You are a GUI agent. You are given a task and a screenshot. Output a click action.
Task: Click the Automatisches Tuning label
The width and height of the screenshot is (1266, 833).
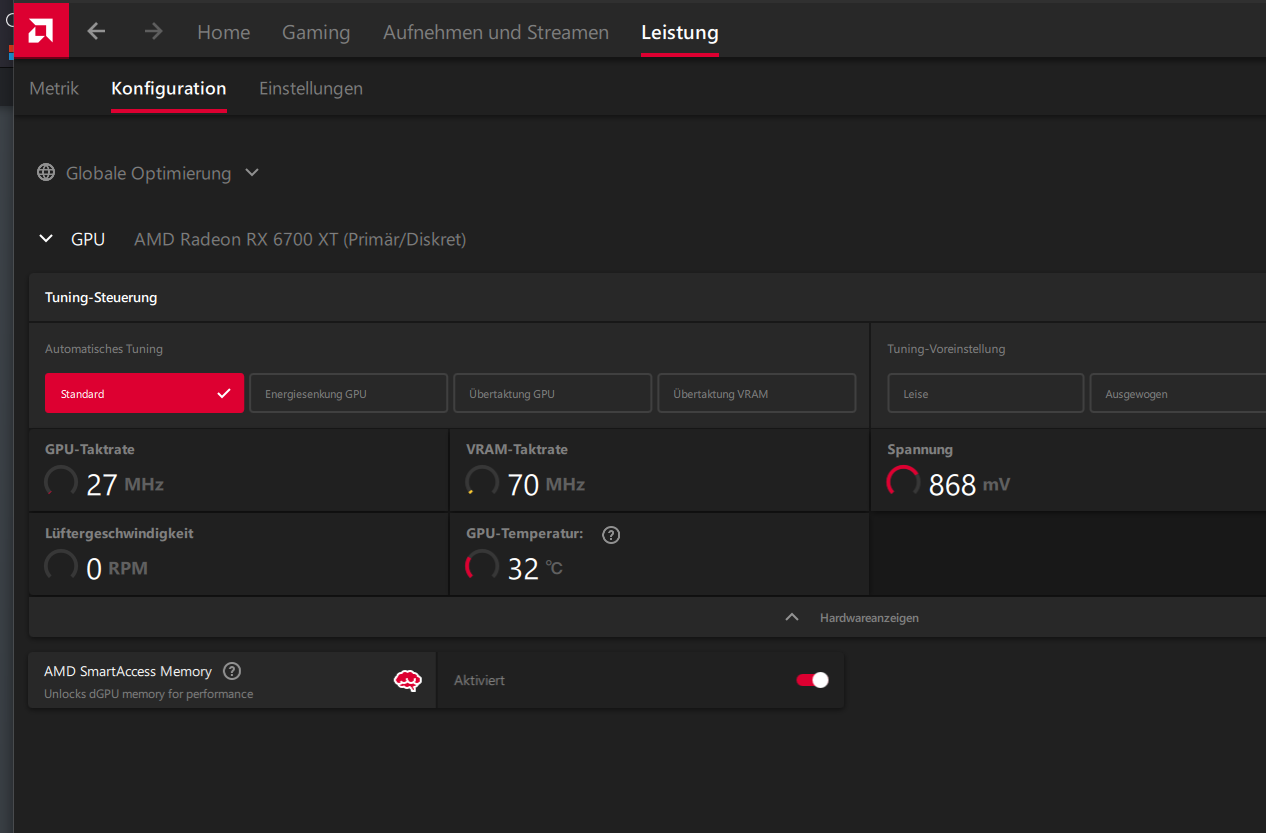click(x=104, y=349)
